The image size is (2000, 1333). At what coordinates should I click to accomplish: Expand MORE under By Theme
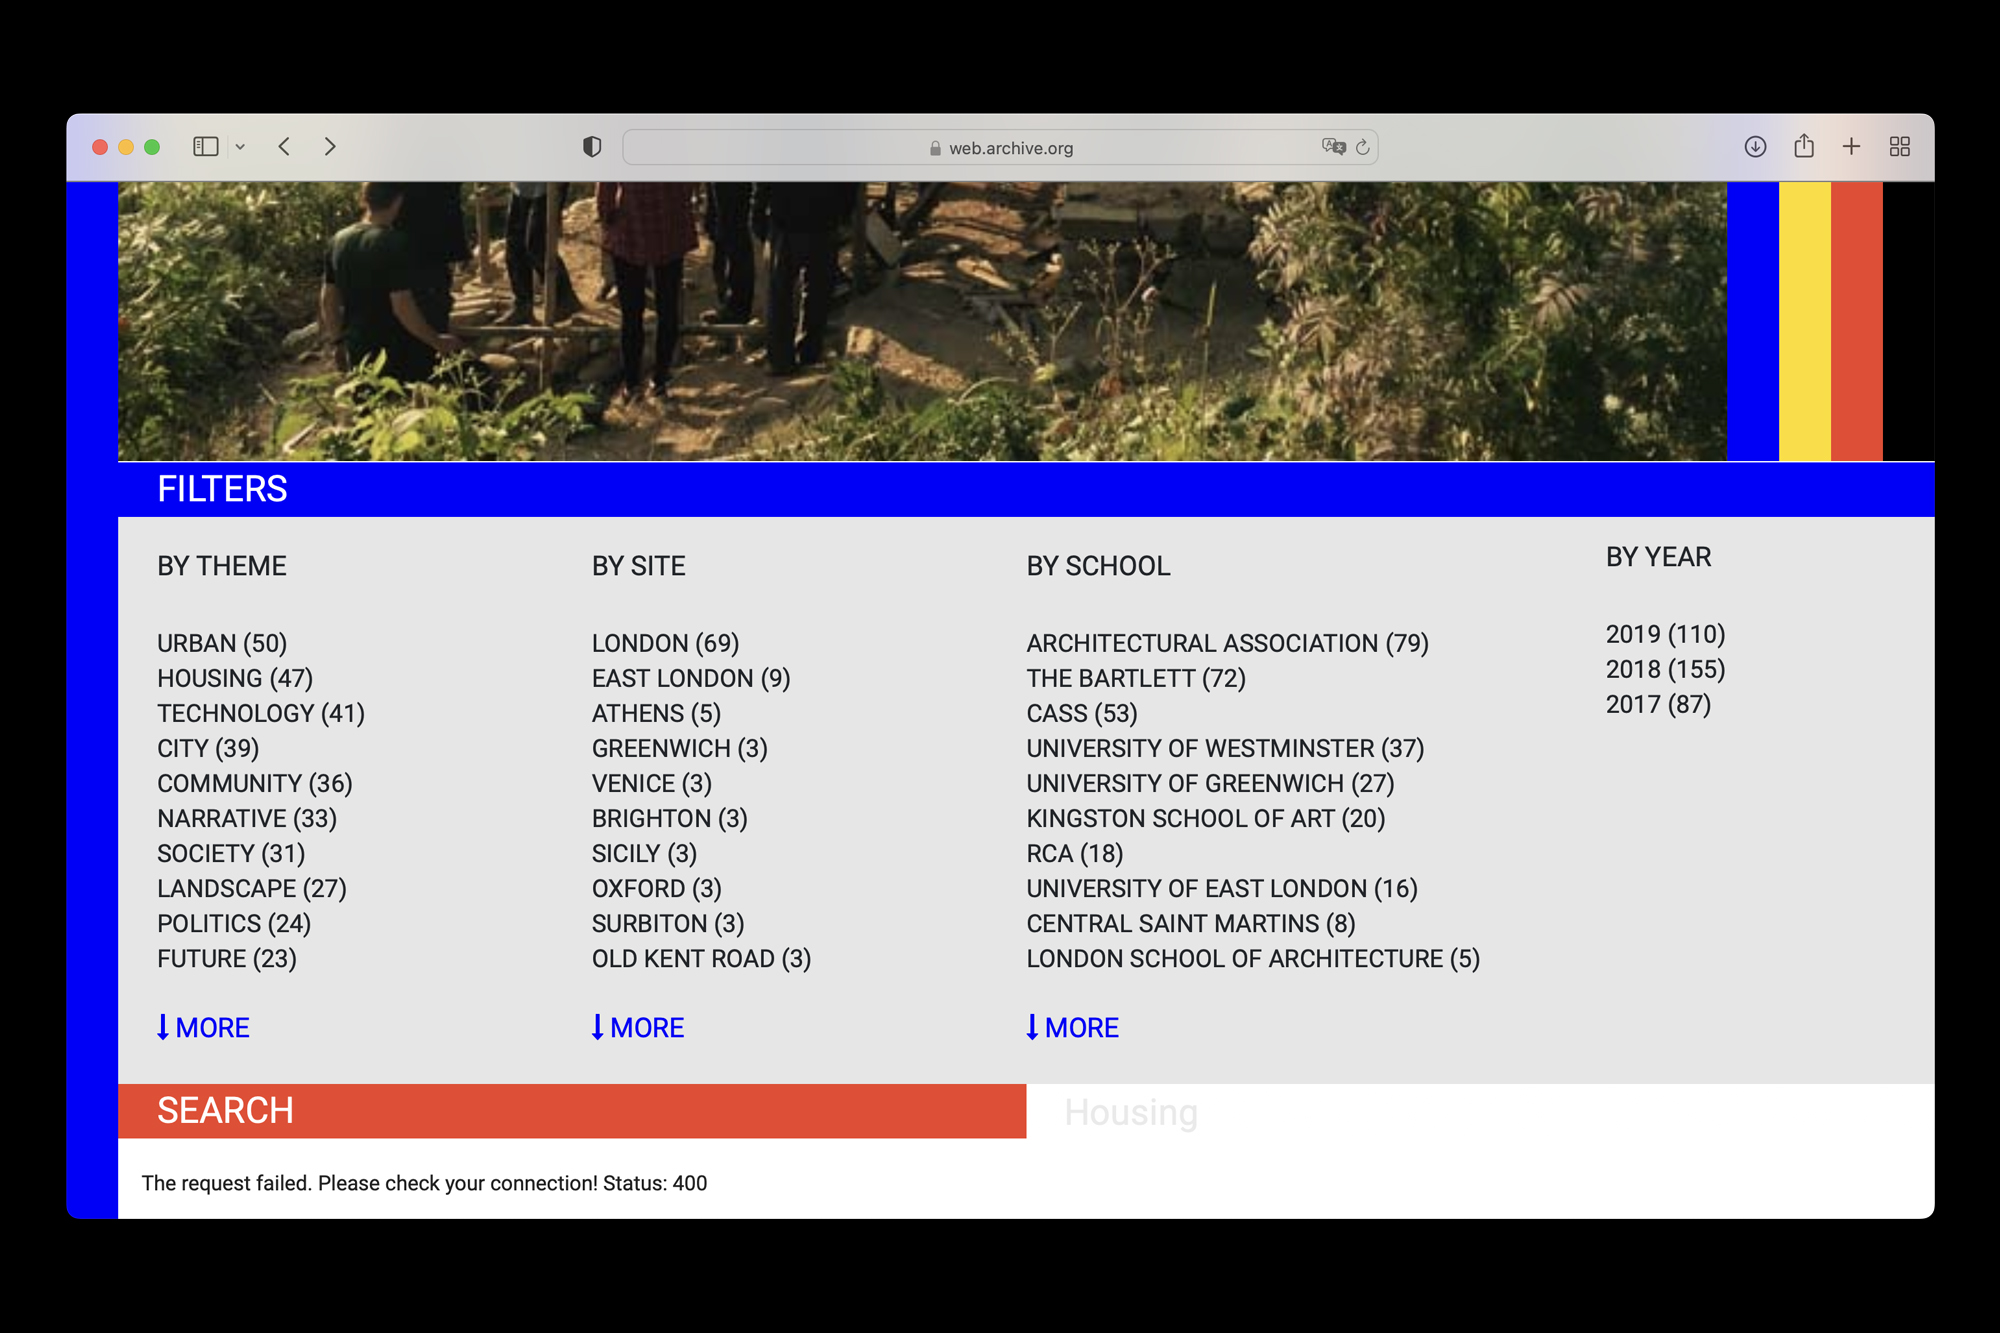tap(204, 1027)
